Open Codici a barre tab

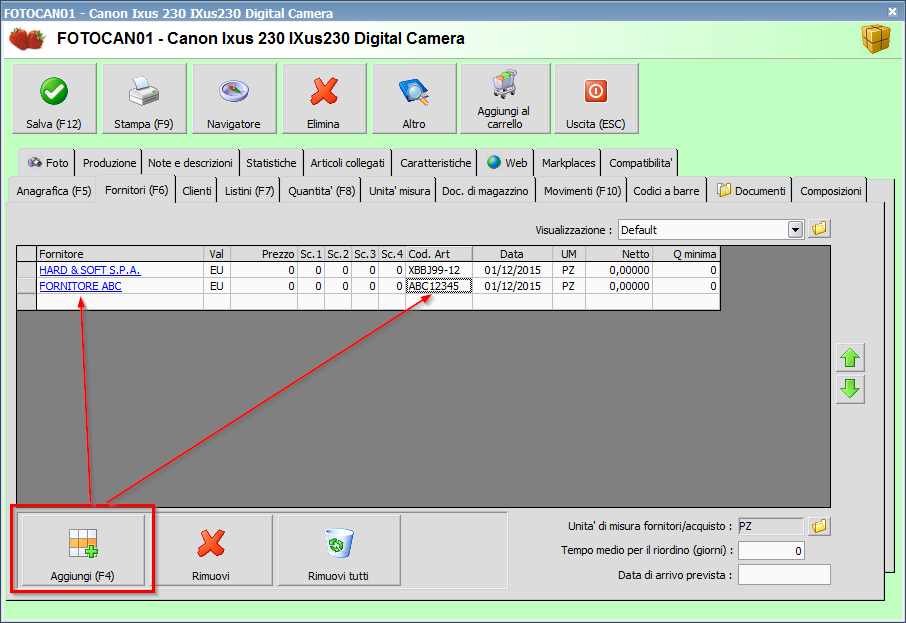tap(666, 191)
